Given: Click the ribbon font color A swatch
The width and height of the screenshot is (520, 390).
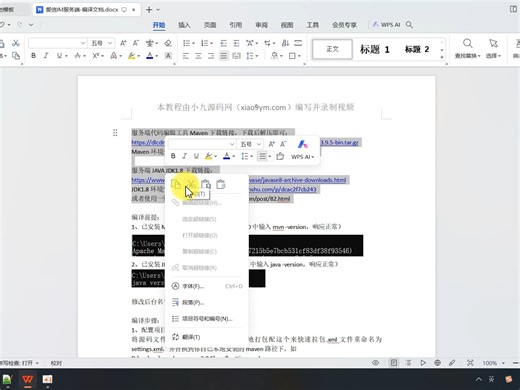Looking at the screenshot, I should (150, 56).
